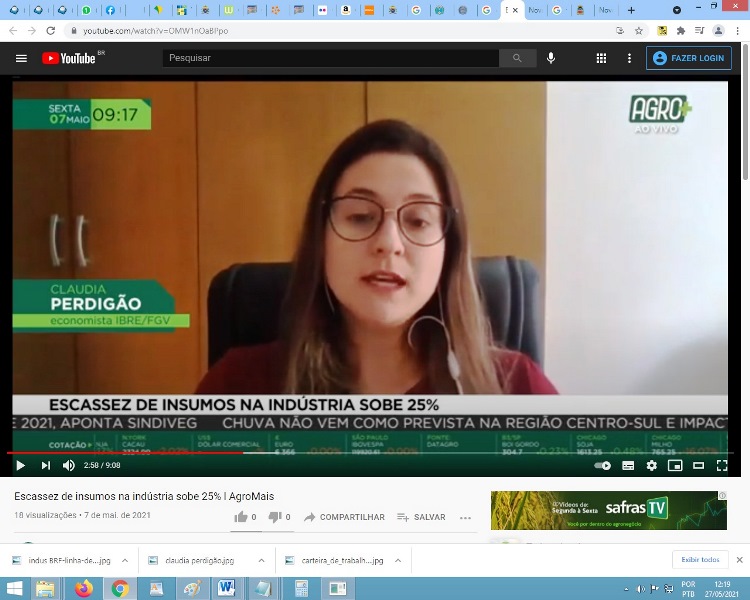Close the active YouTube tab
The image size is (750, 600).
pos(516,10)
